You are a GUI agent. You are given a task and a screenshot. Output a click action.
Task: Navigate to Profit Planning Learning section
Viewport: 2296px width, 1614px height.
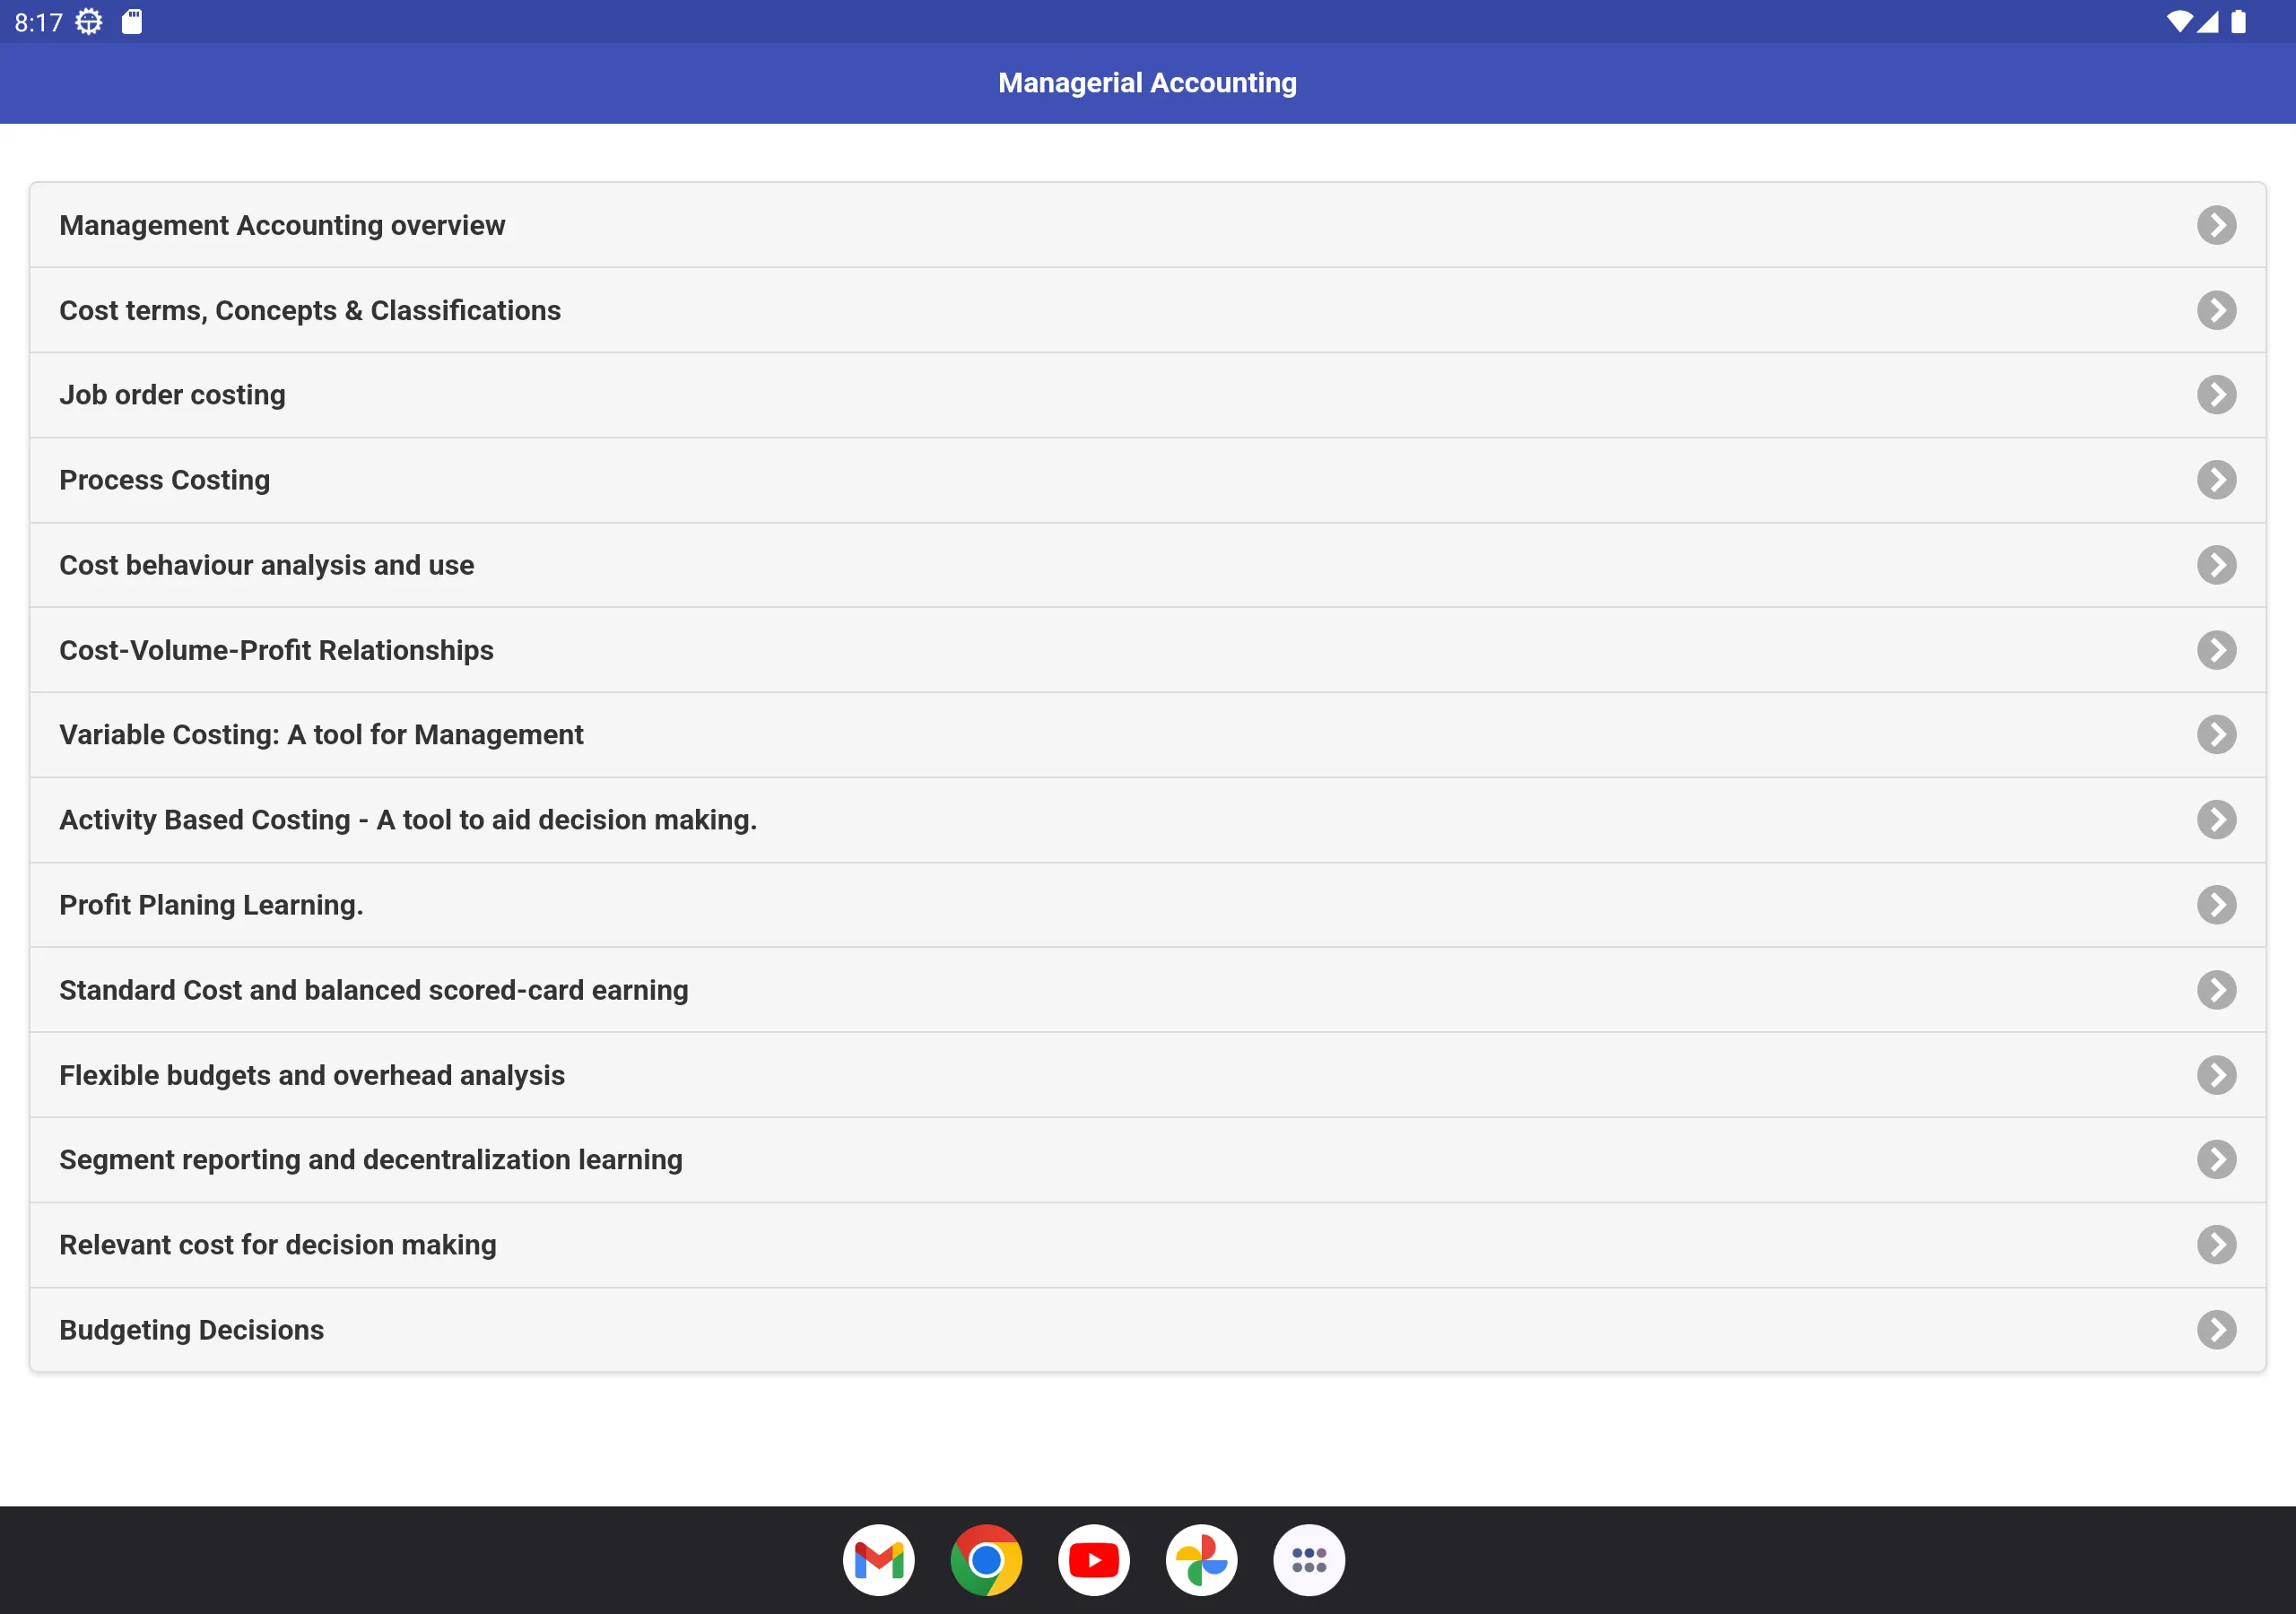coord(1146,903)
